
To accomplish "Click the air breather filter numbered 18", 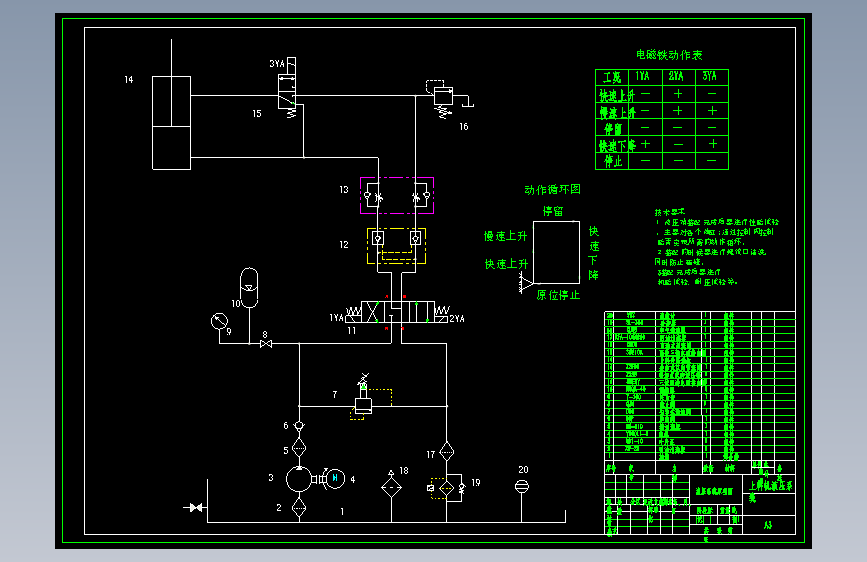I will click(391, 487).
